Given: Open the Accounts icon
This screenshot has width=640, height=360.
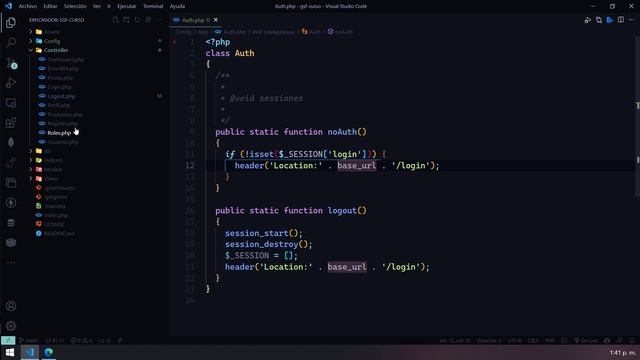Looking at the screenshot, I should tap(11, 306).
